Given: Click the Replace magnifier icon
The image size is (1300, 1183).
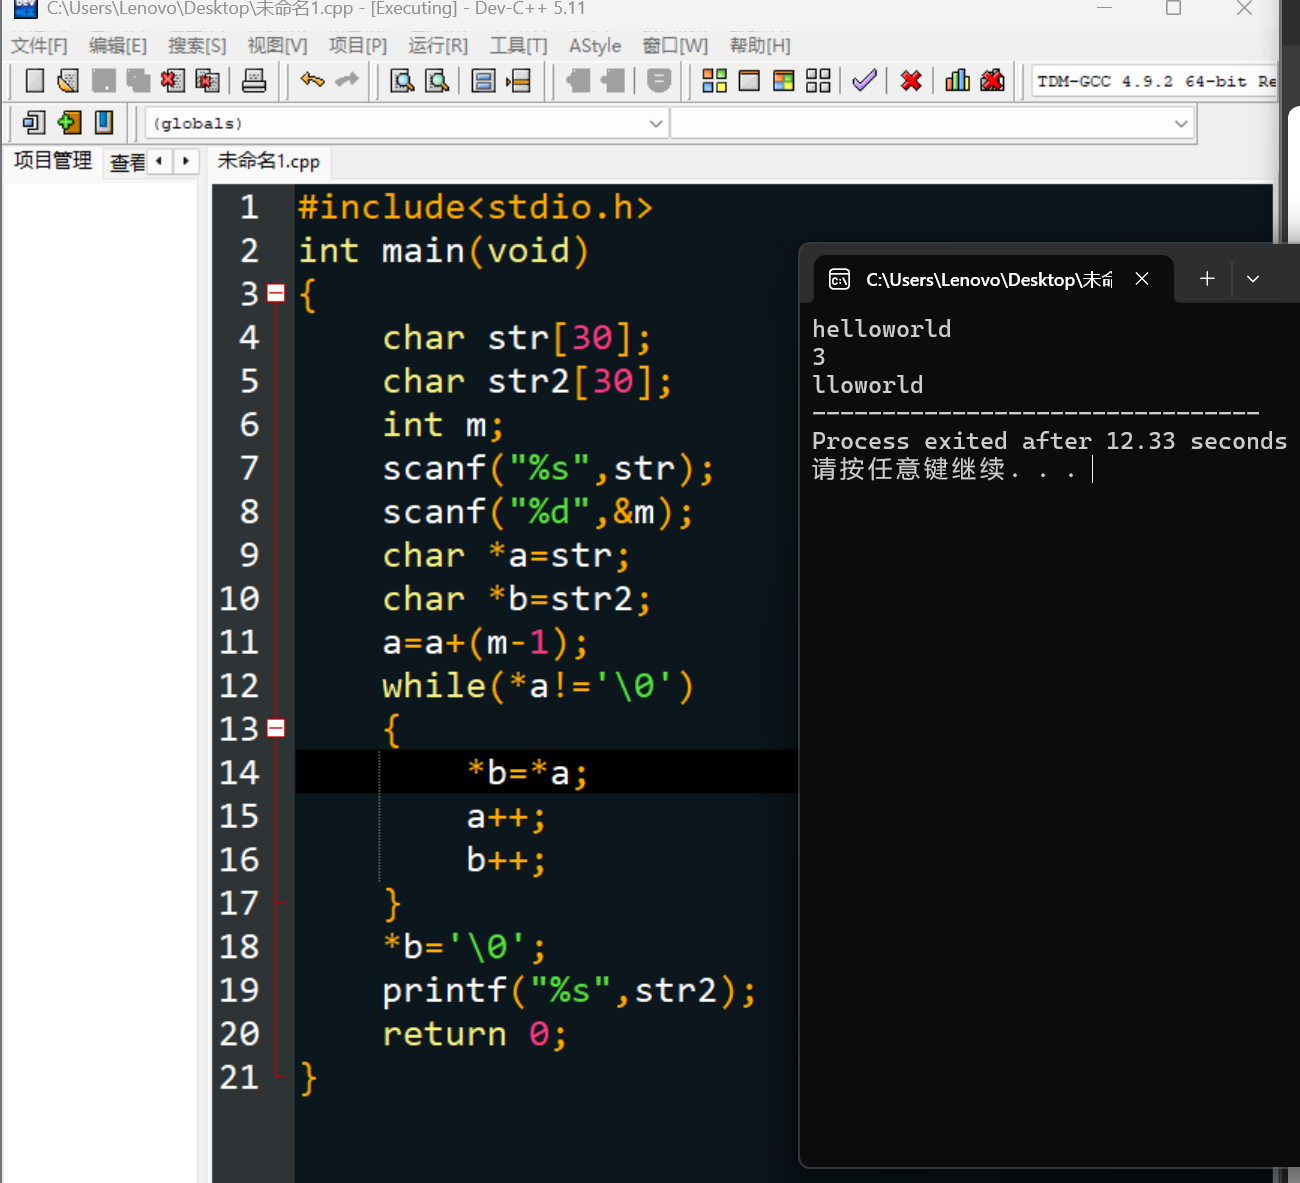Looking at the screenshot, I should 437,81.
